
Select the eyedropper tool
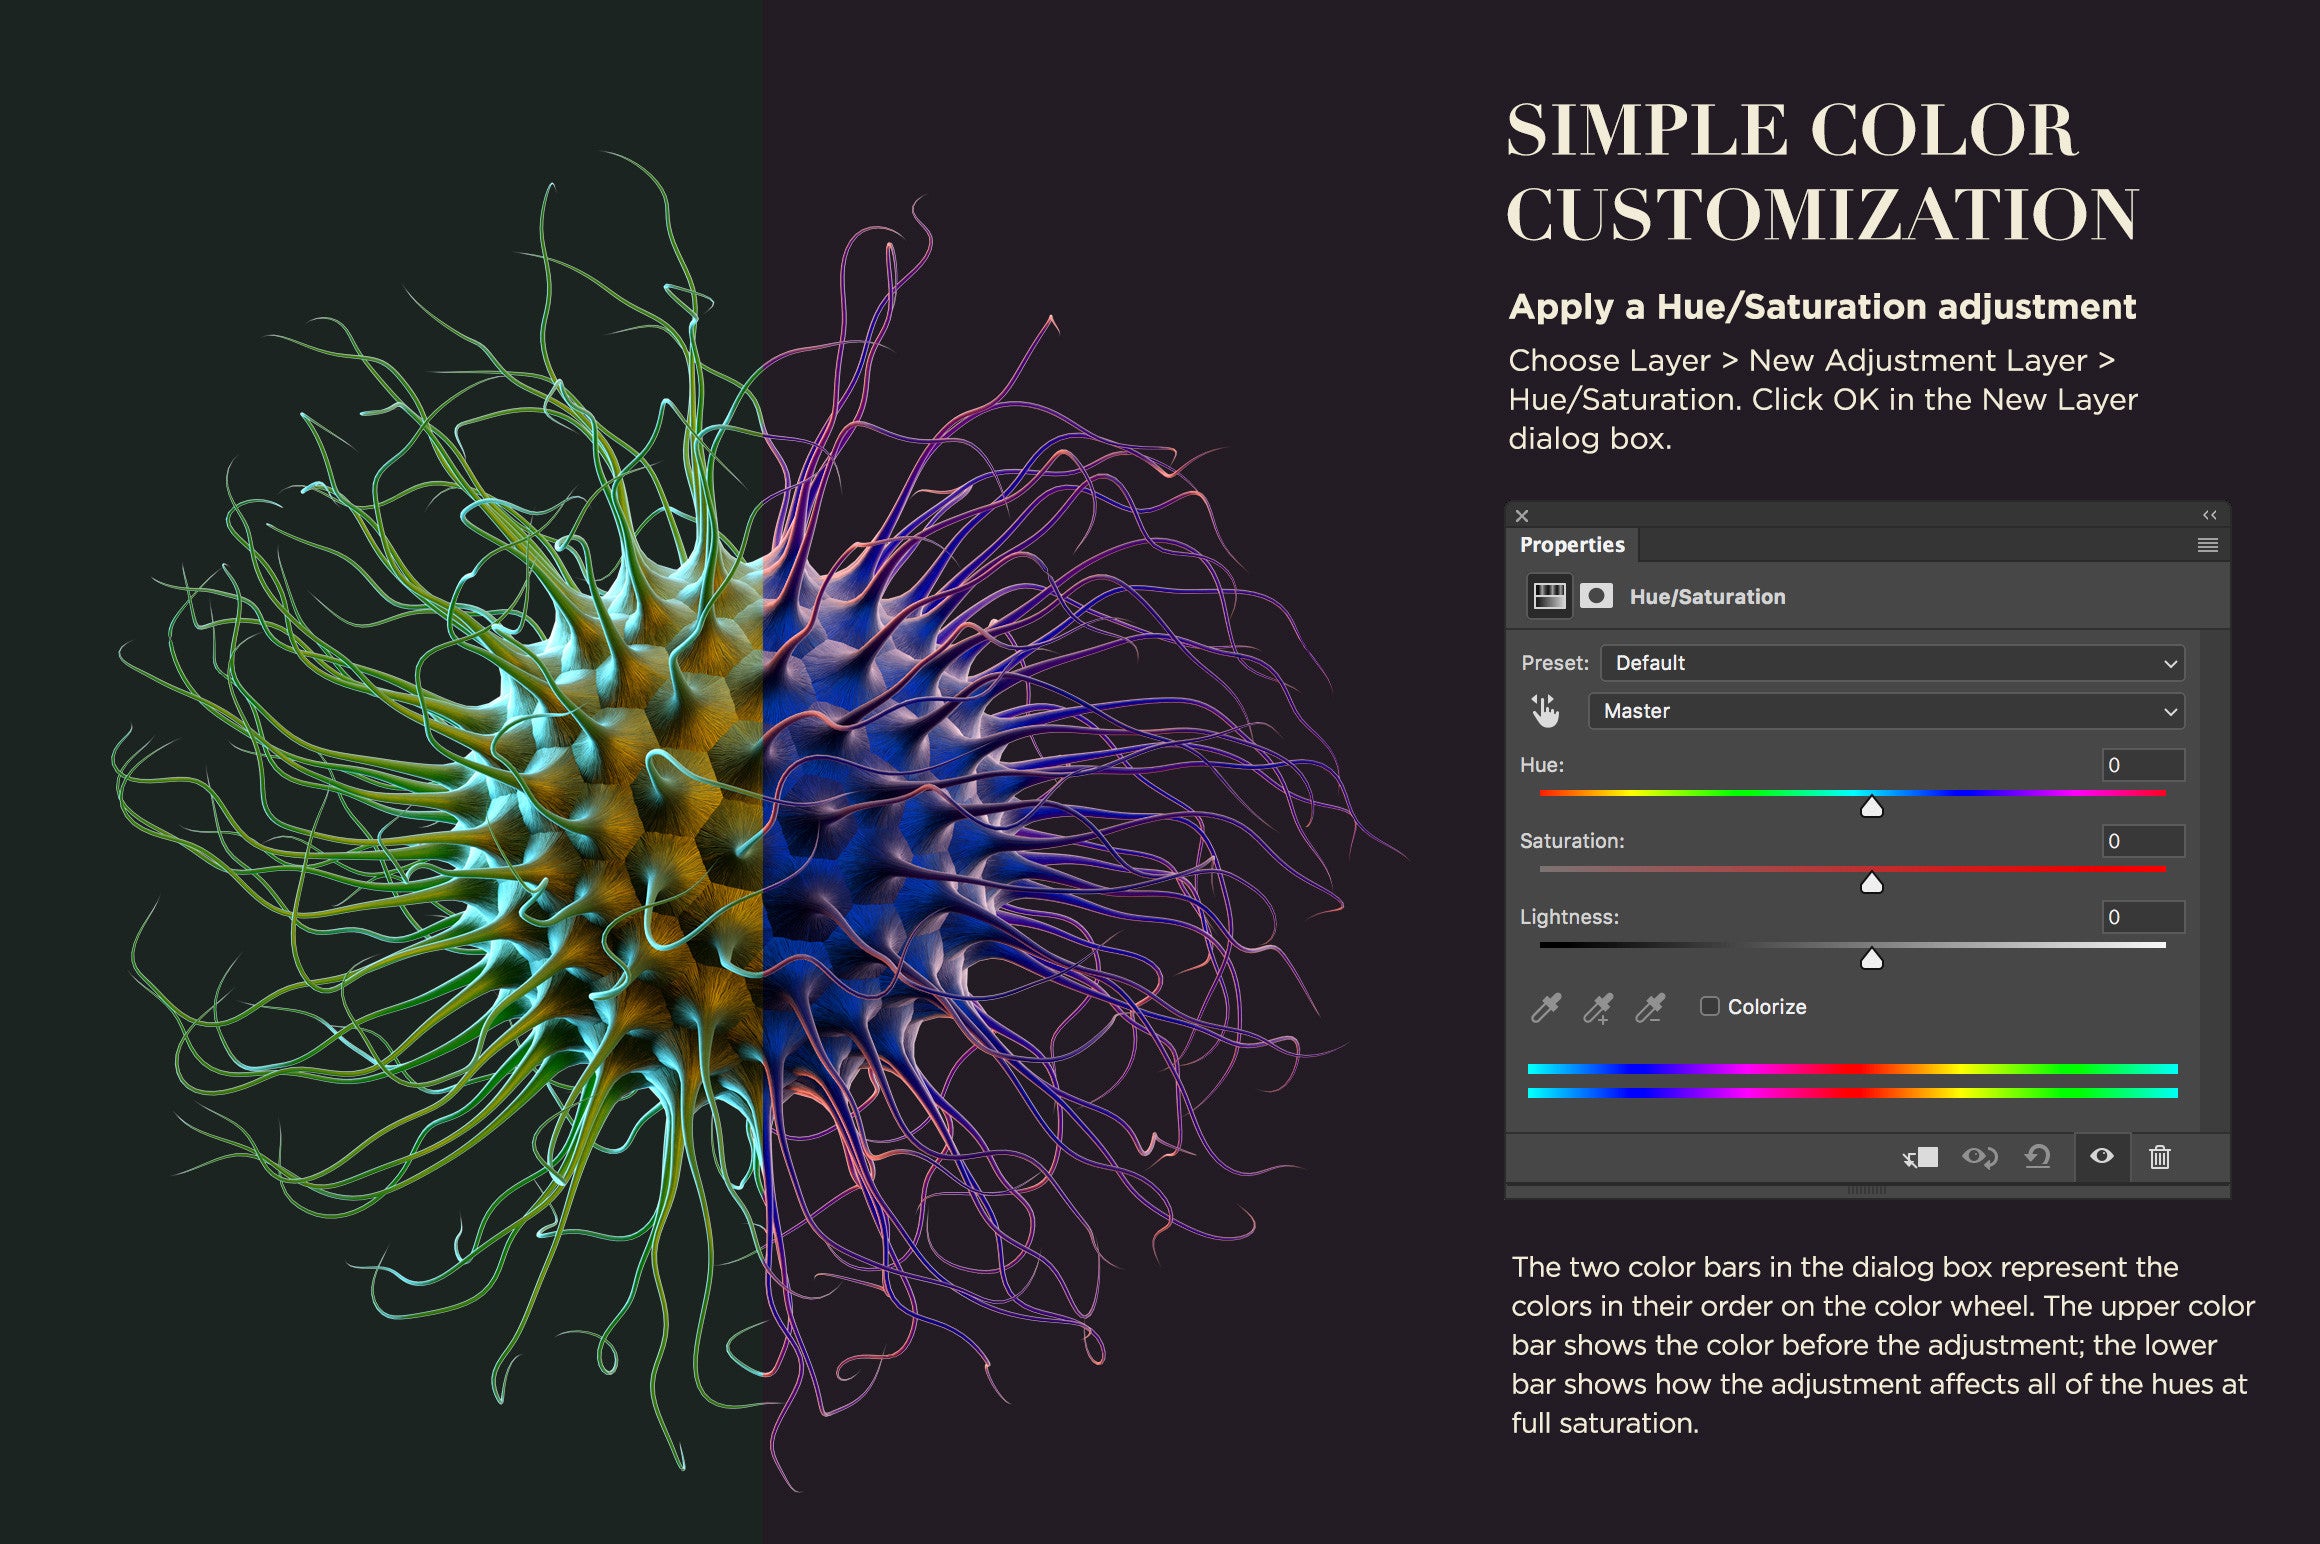pyautogui.click(x=1545, y=1007)
